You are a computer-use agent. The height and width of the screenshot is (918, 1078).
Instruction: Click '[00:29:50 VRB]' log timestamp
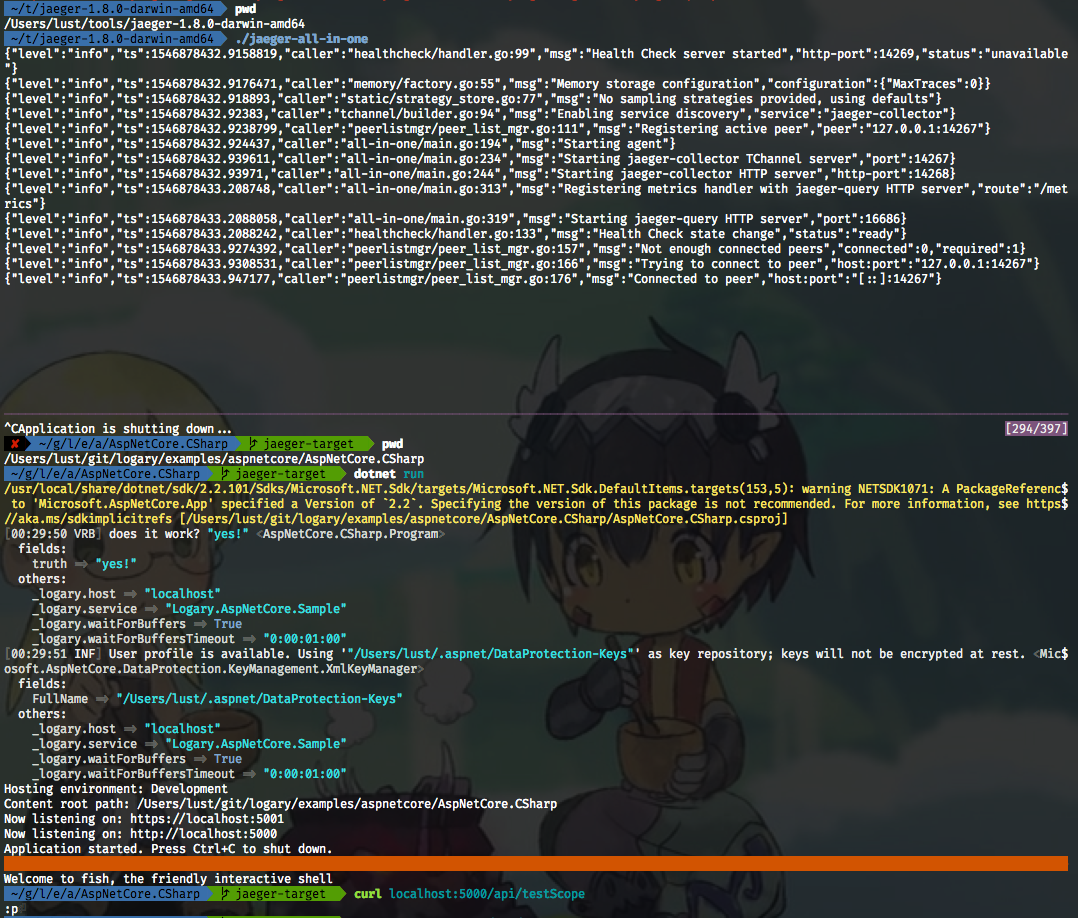click(53, 534)
